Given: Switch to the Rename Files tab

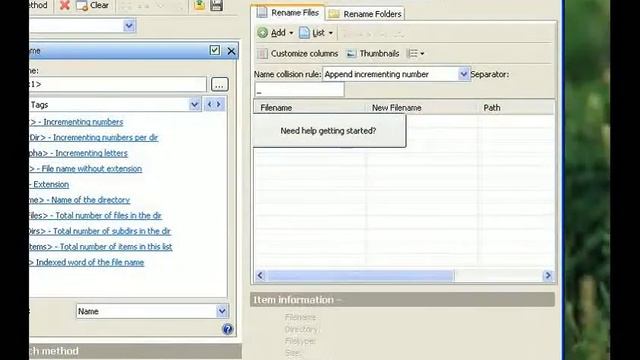Looking at the screenshot, I should (x=288, y=13).
